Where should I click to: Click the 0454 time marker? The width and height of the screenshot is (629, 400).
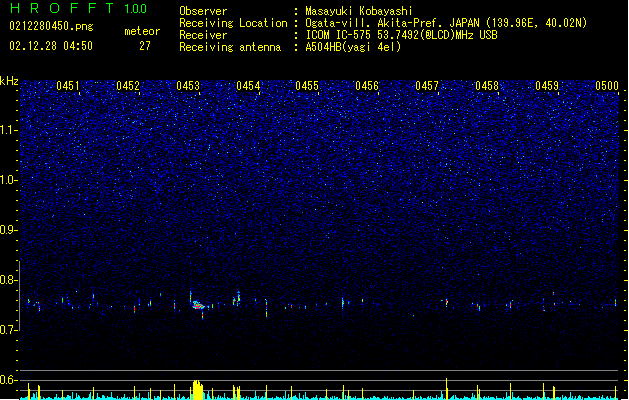(248, 86)
